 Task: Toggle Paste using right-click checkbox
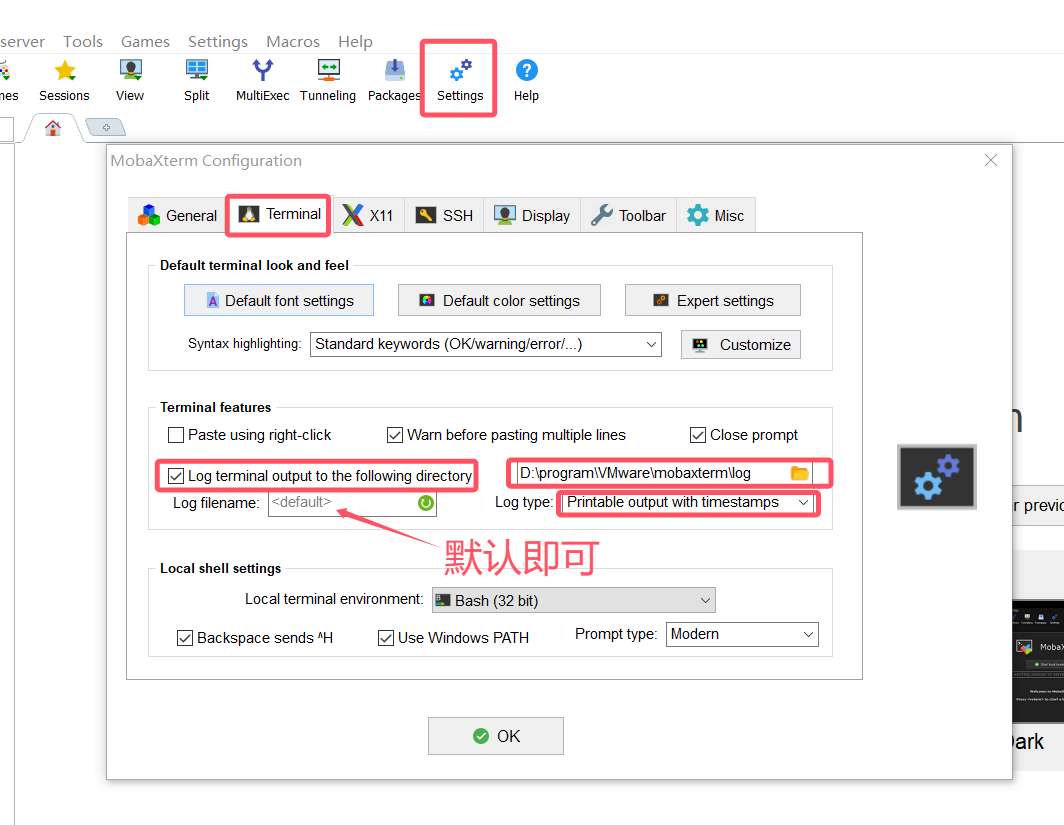(176, 435)
